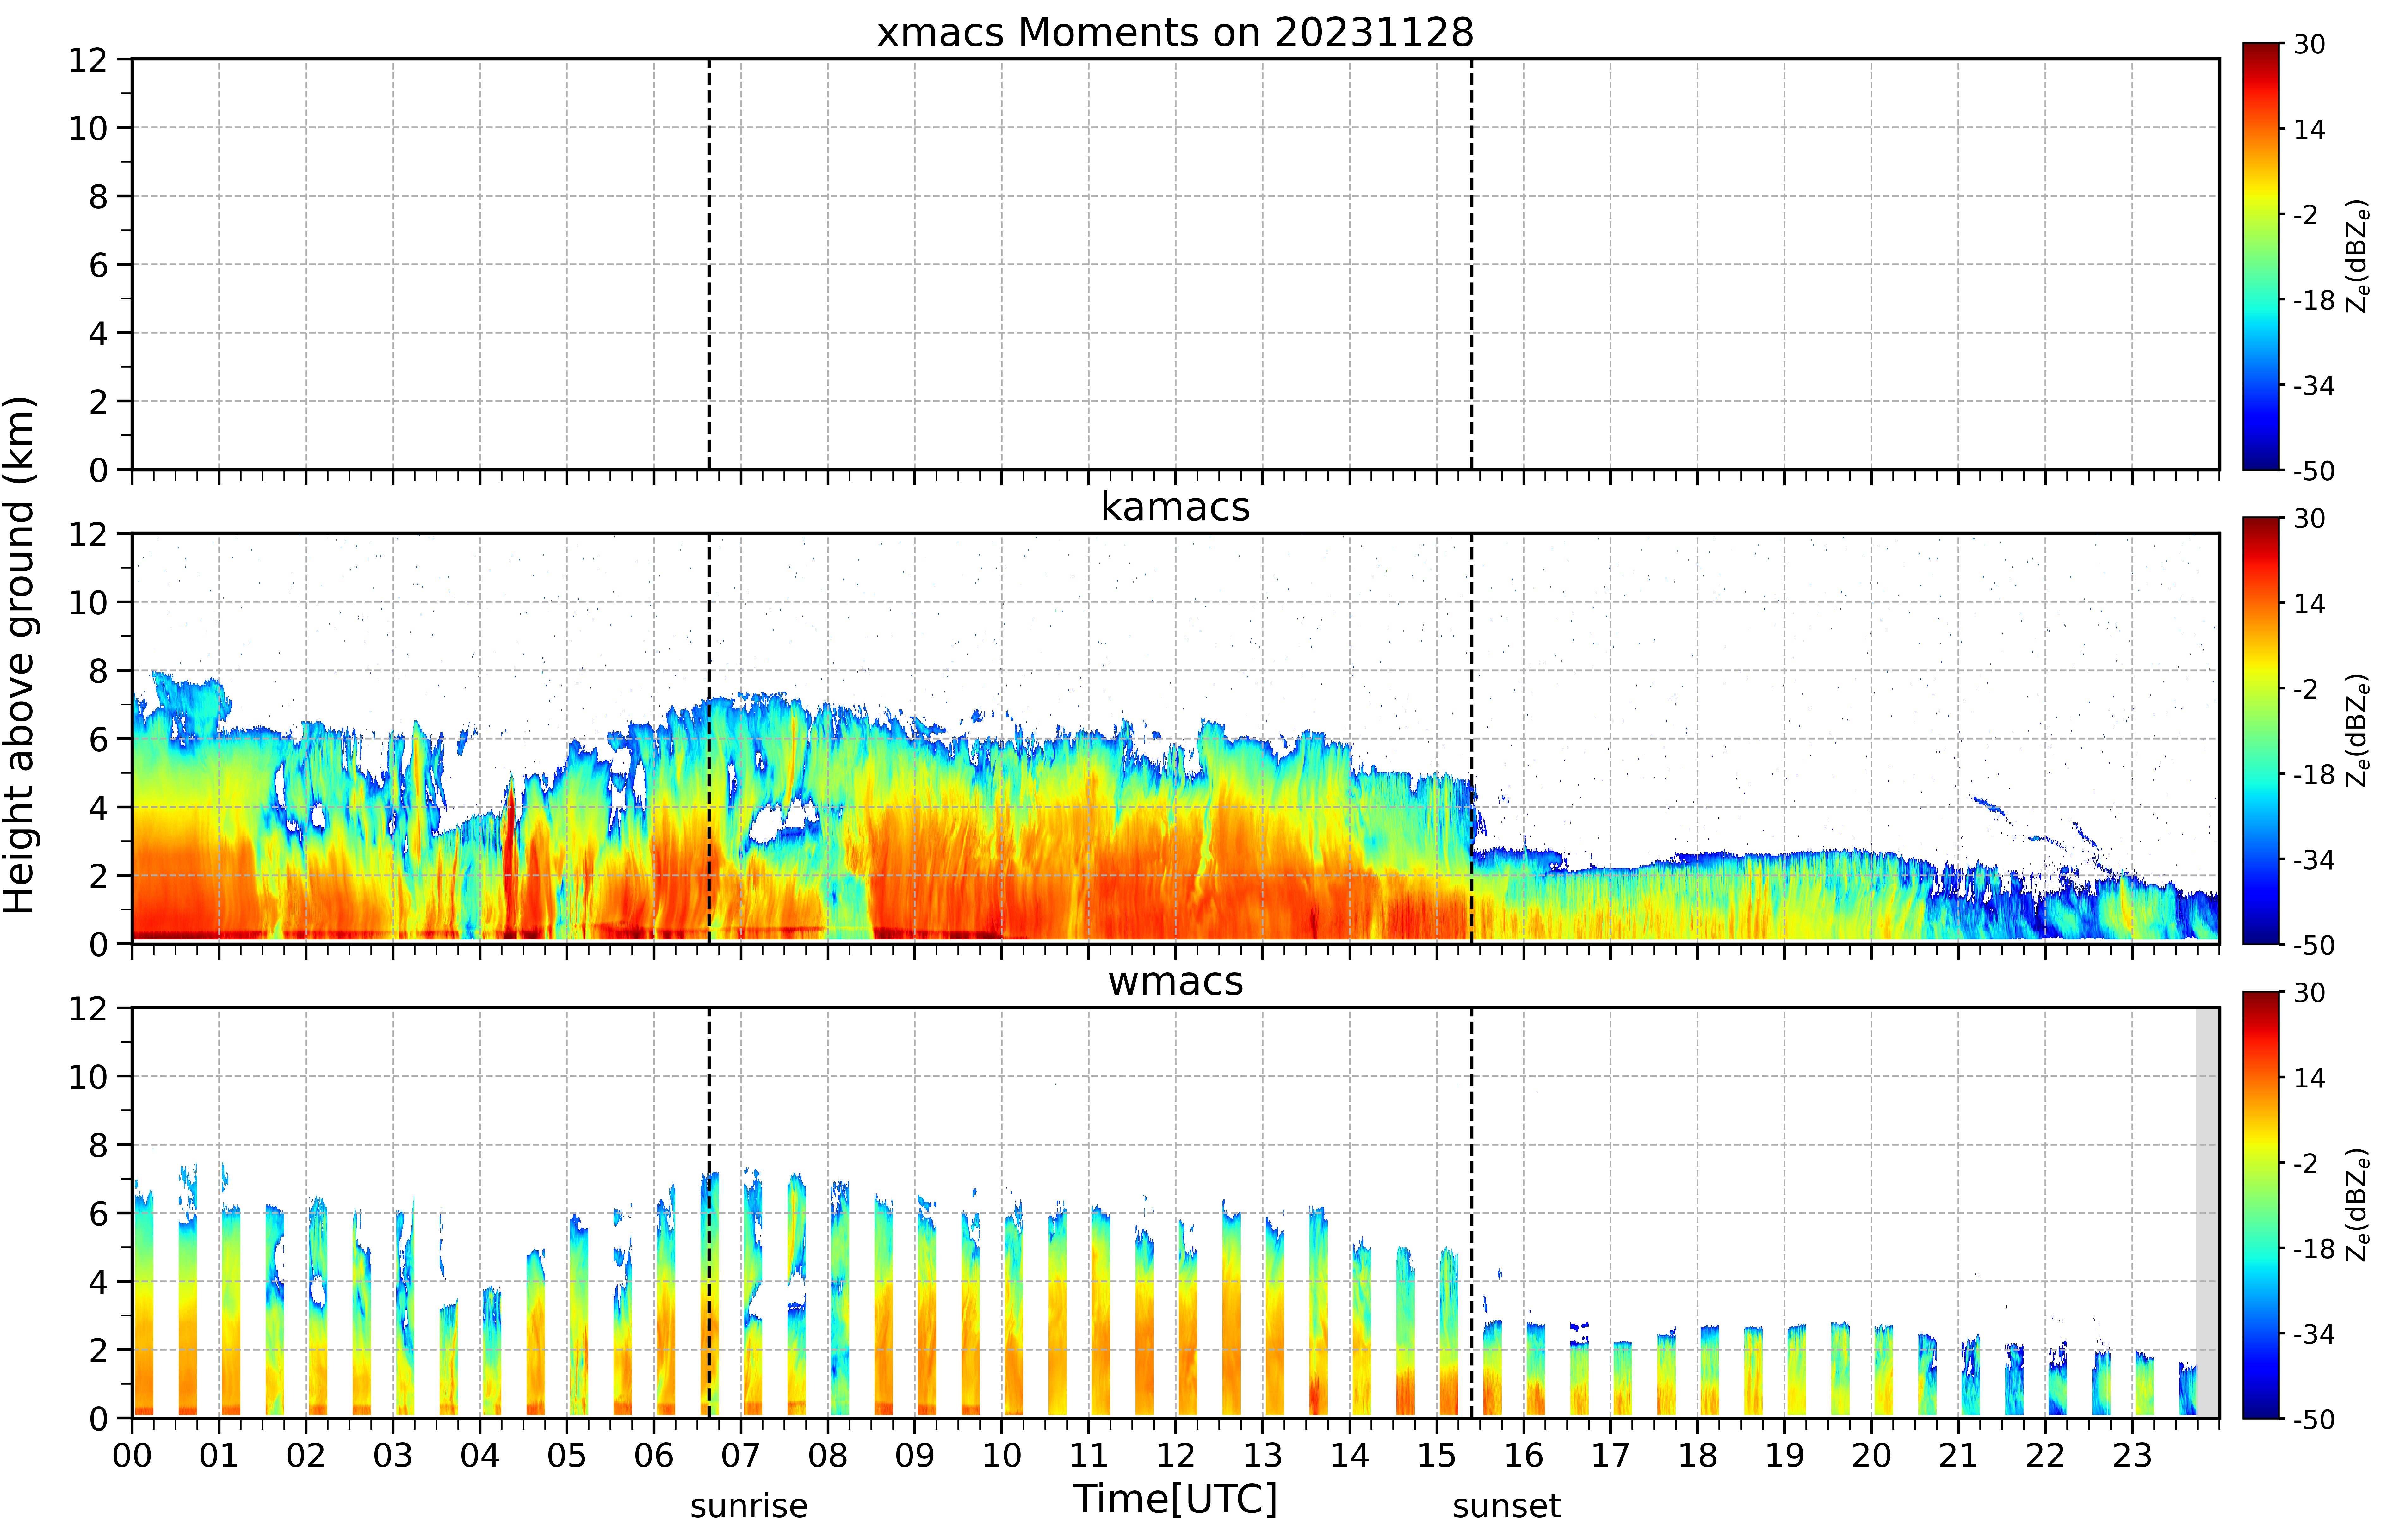Click the Time[UTC] axis label
Image resolution: width=2387 pixels, height=1540 pixels.
1175,1499
